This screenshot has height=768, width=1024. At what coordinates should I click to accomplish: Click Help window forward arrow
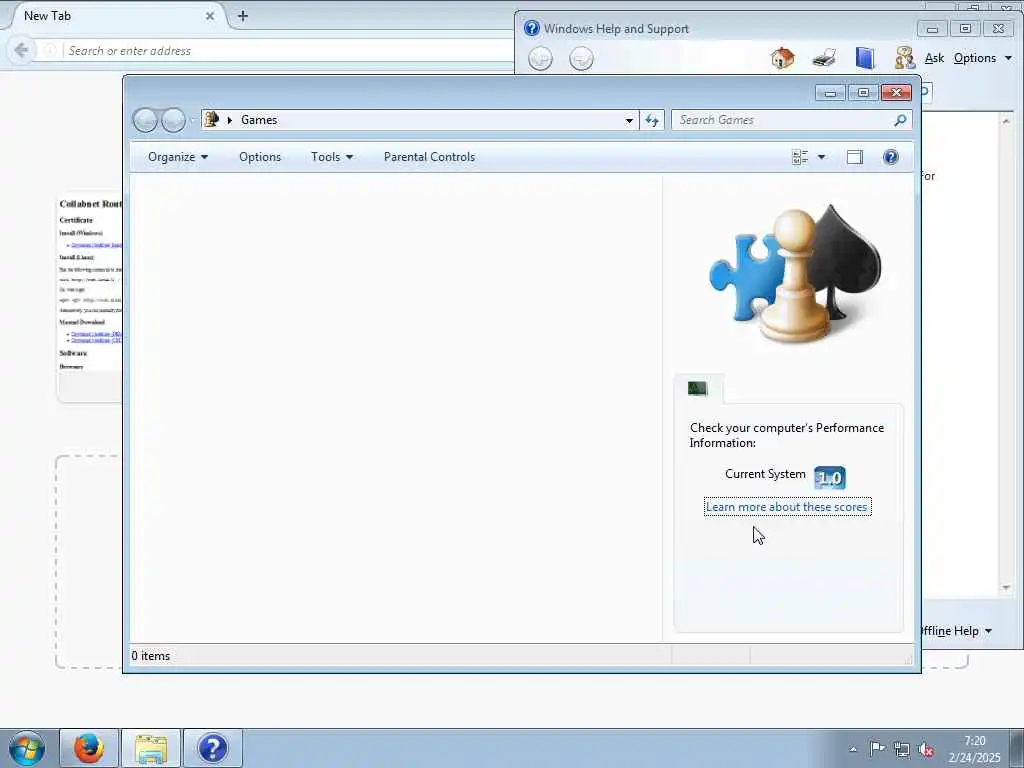coord(581,59)
